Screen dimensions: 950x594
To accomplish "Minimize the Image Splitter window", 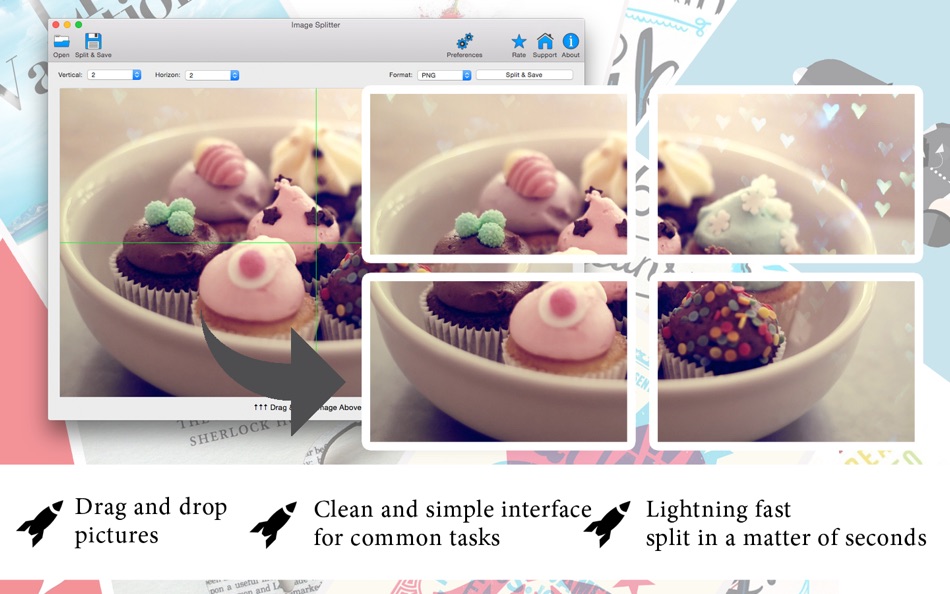I will point(67,25).
